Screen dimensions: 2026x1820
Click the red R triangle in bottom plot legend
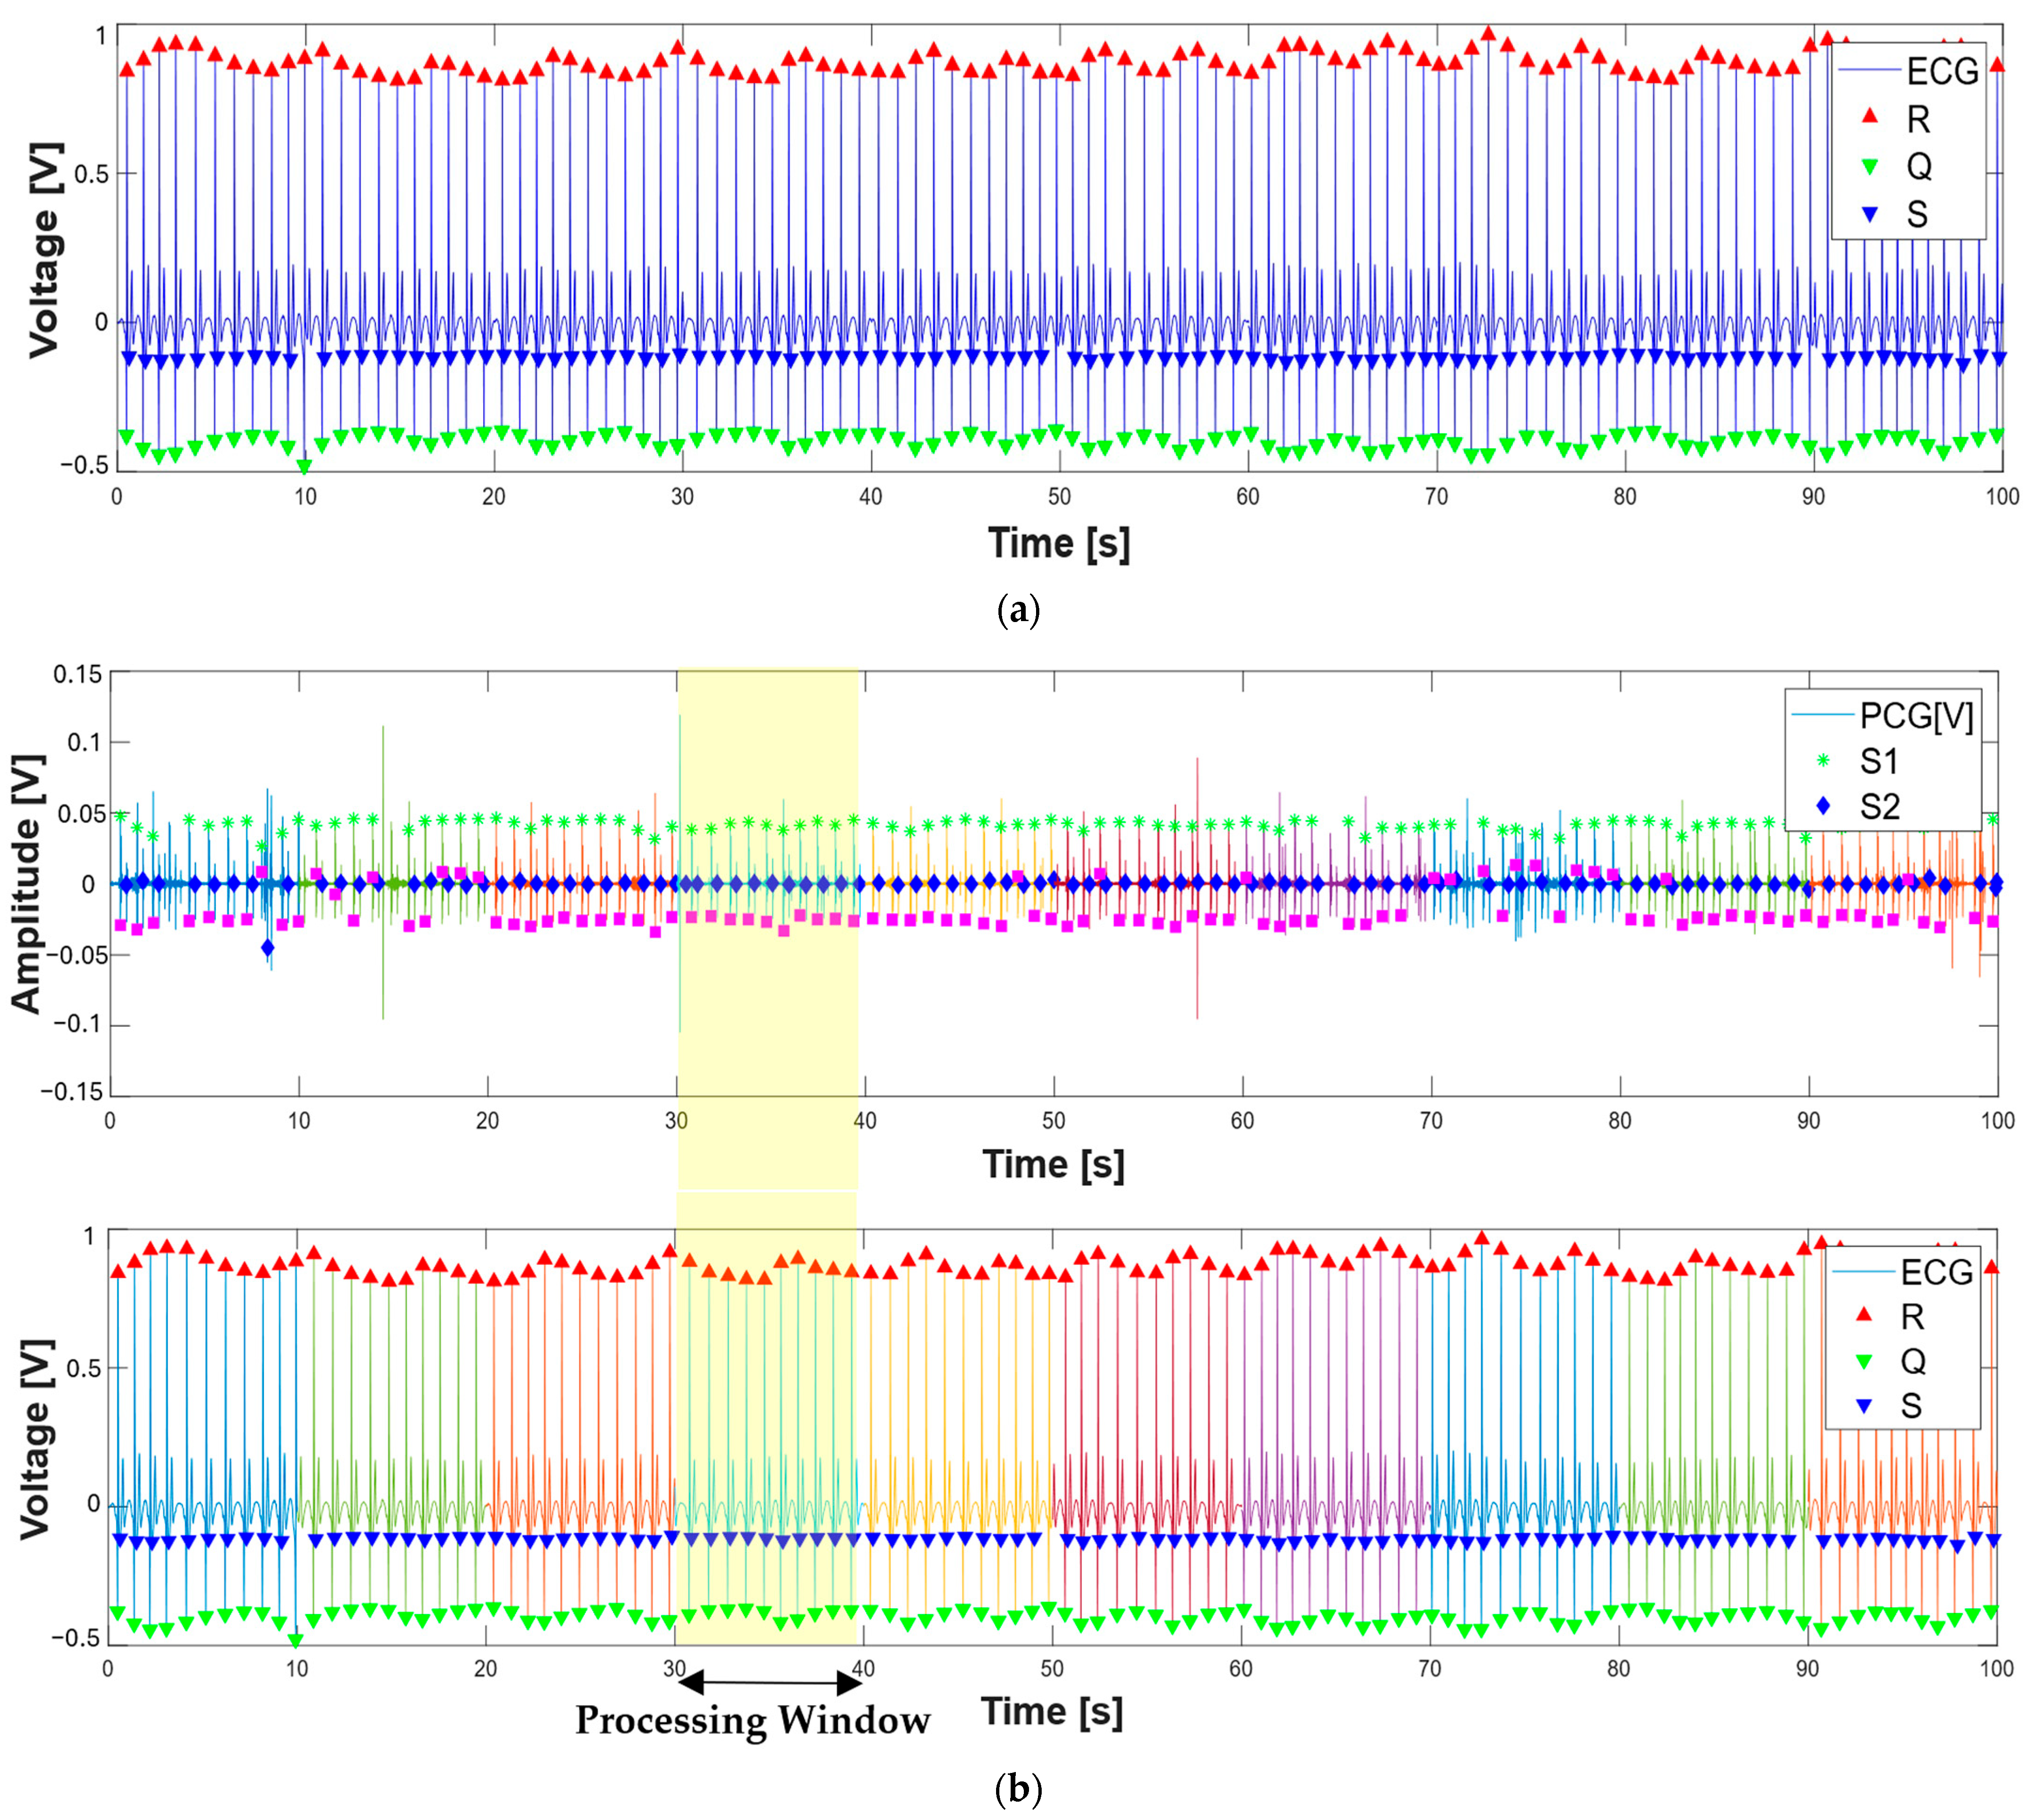point(1863,1315)
